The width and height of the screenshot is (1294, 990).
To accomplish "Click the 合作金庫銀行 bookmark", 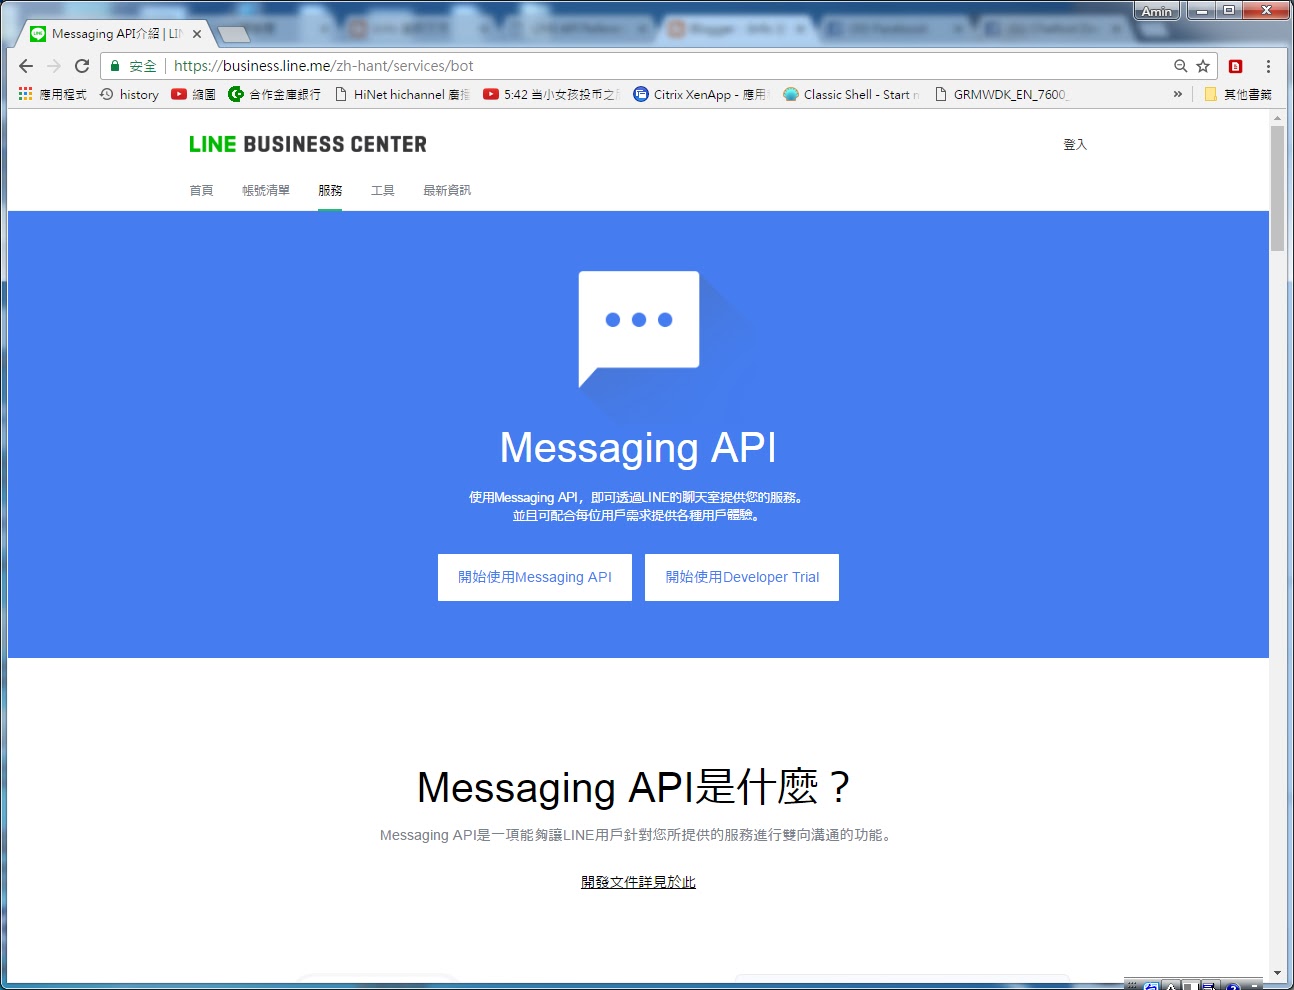I will point(276,93).
